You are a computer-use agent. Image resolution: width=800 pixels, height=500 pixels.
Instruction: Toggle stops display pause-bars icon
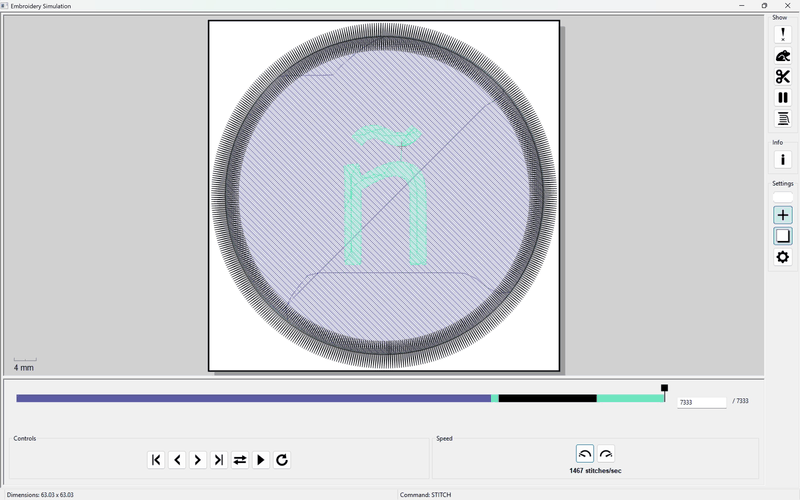(x=783, y=97)
